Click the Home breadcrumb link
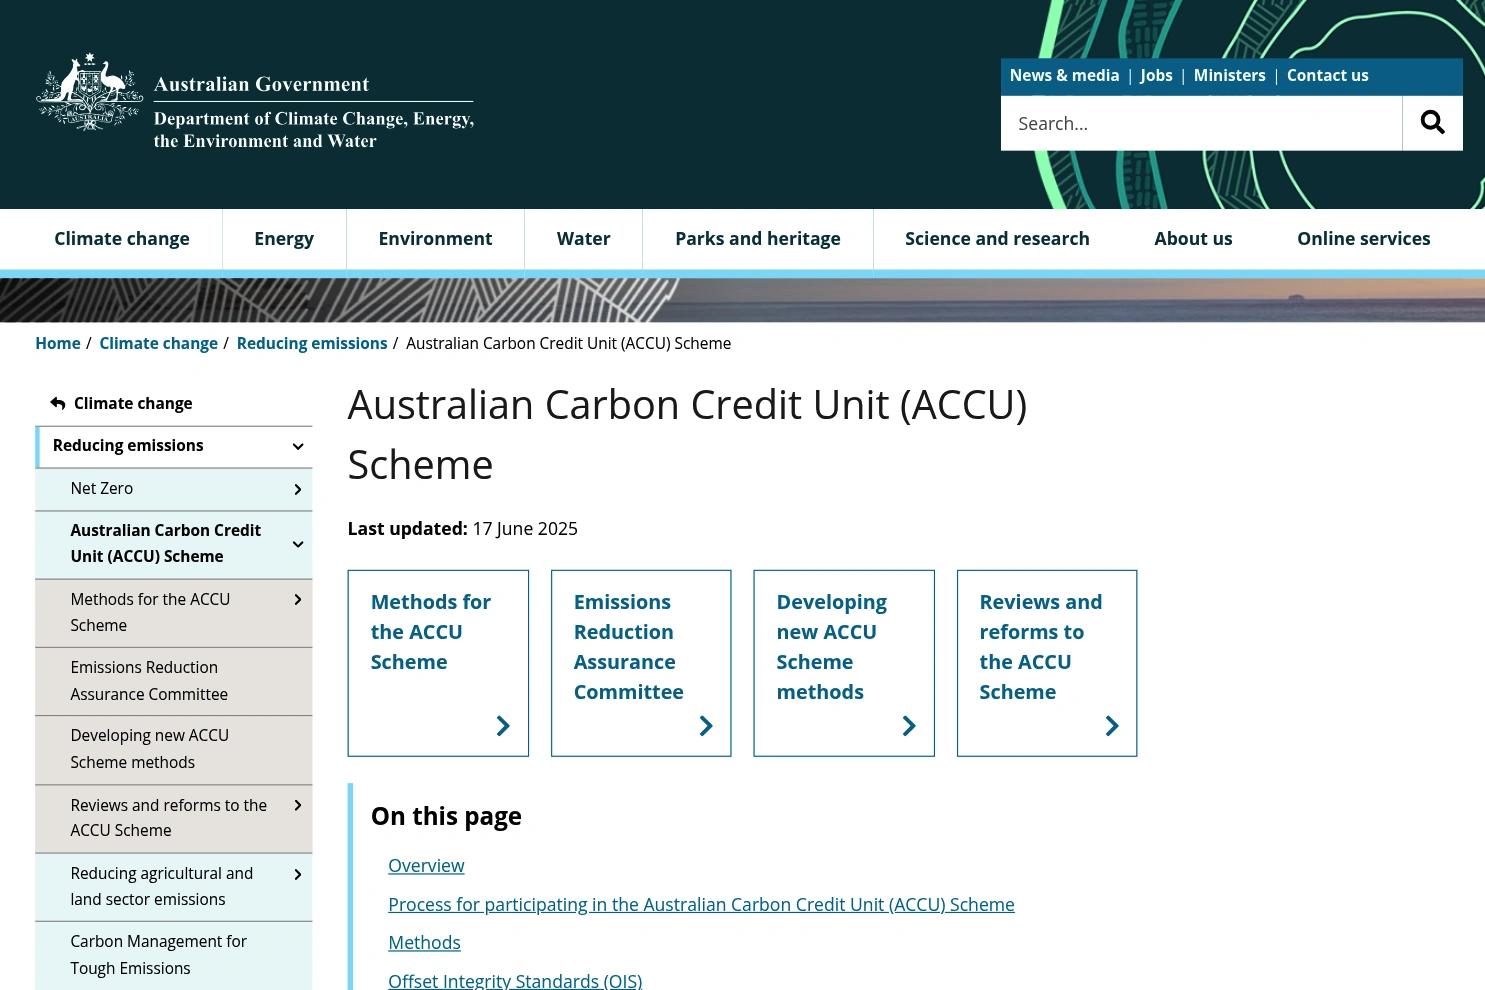This screenshot has width=1485, height=990. [58, 343]
